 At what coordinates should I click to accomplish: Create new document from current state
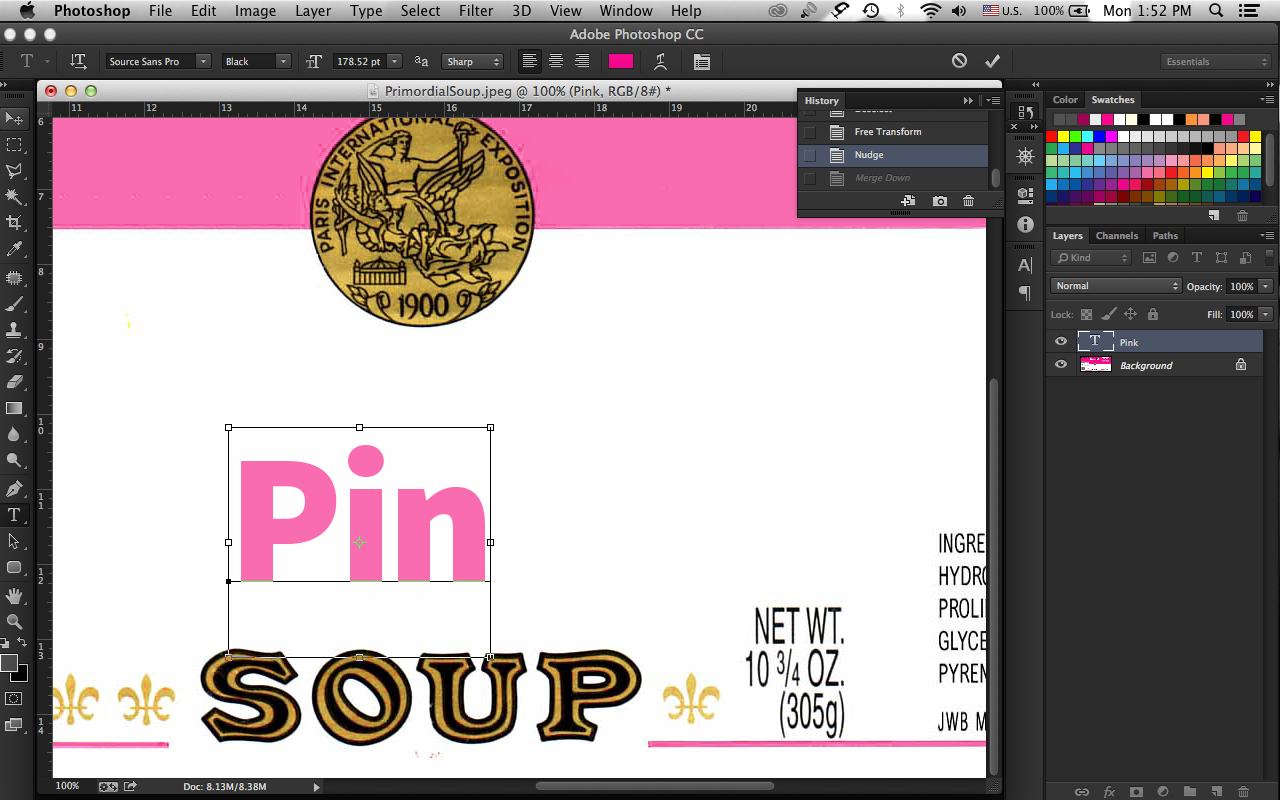(x=908, y=201)
